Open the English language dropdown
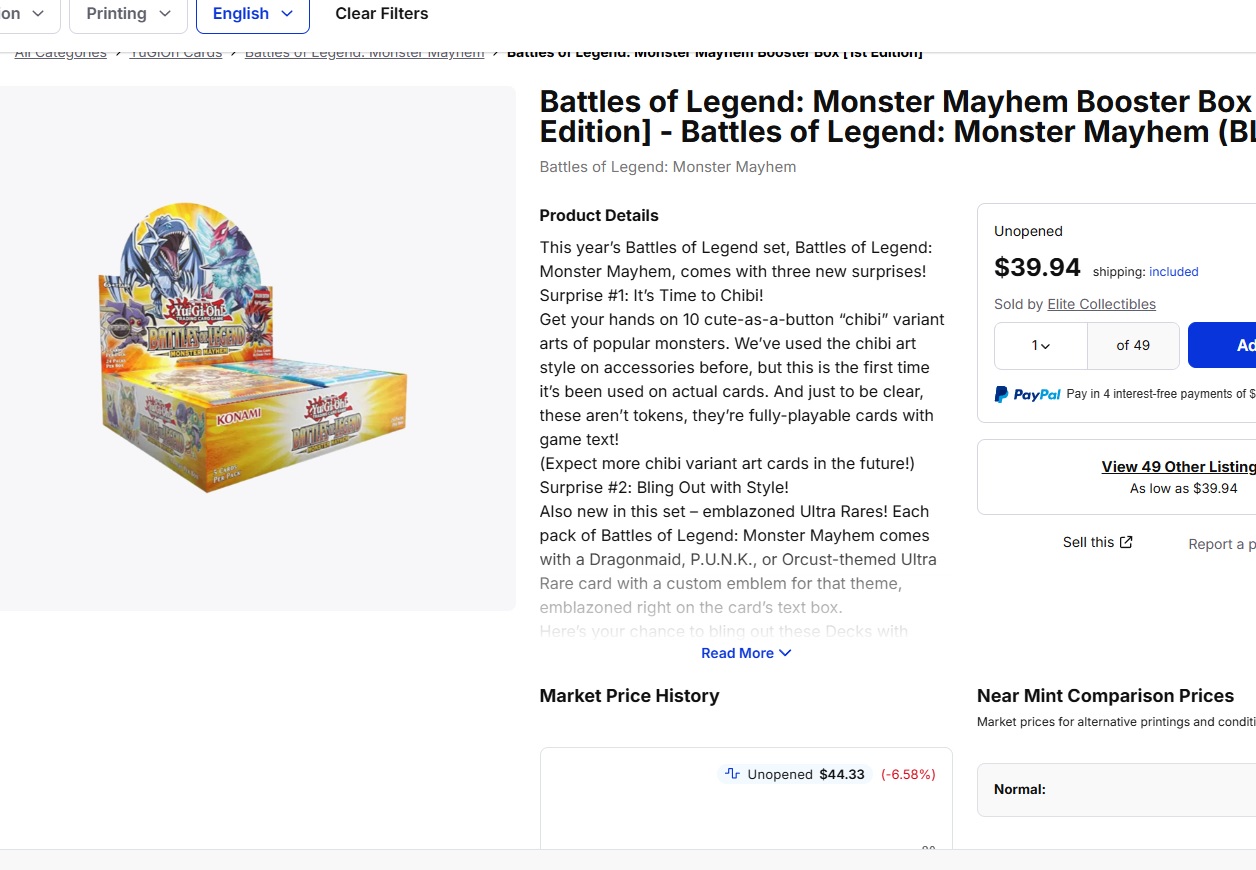This screenshot has width=1256, height=870. coord(252,14)
